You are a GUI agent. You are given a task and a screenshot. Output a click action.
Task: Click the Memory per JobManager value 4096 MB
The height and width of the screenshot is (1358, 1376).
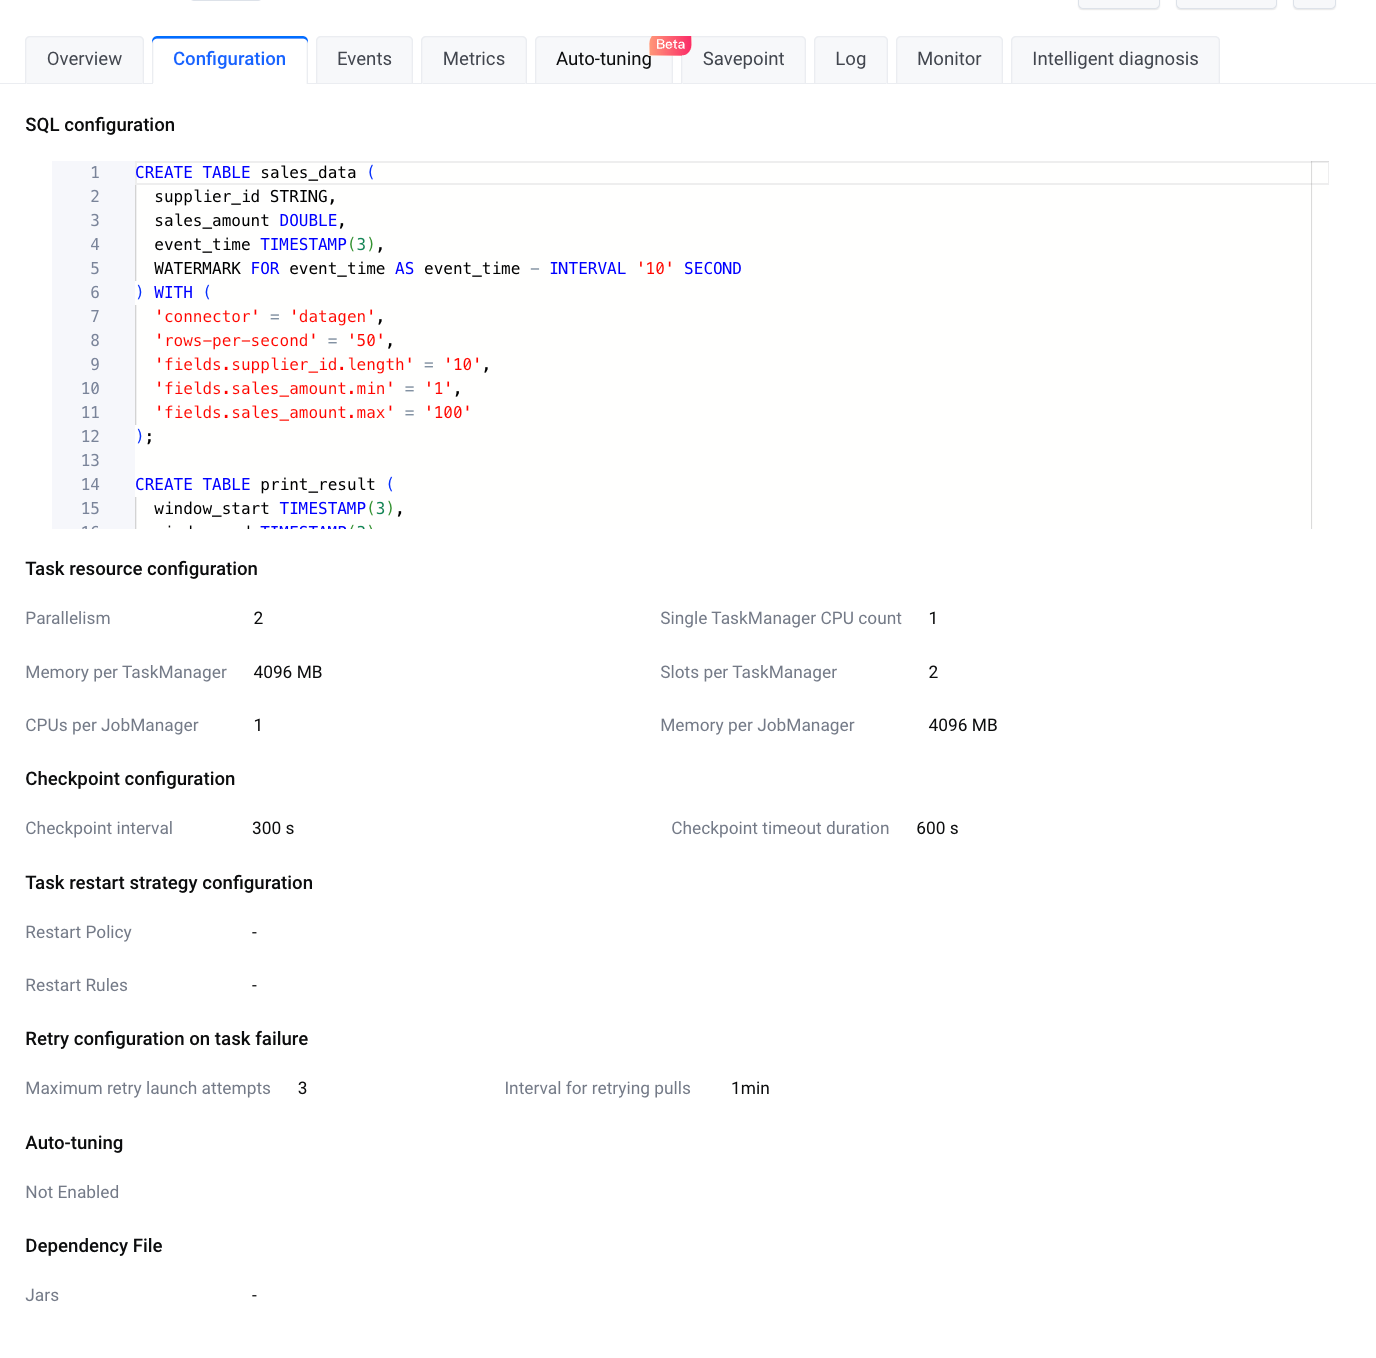pos(963,725)
